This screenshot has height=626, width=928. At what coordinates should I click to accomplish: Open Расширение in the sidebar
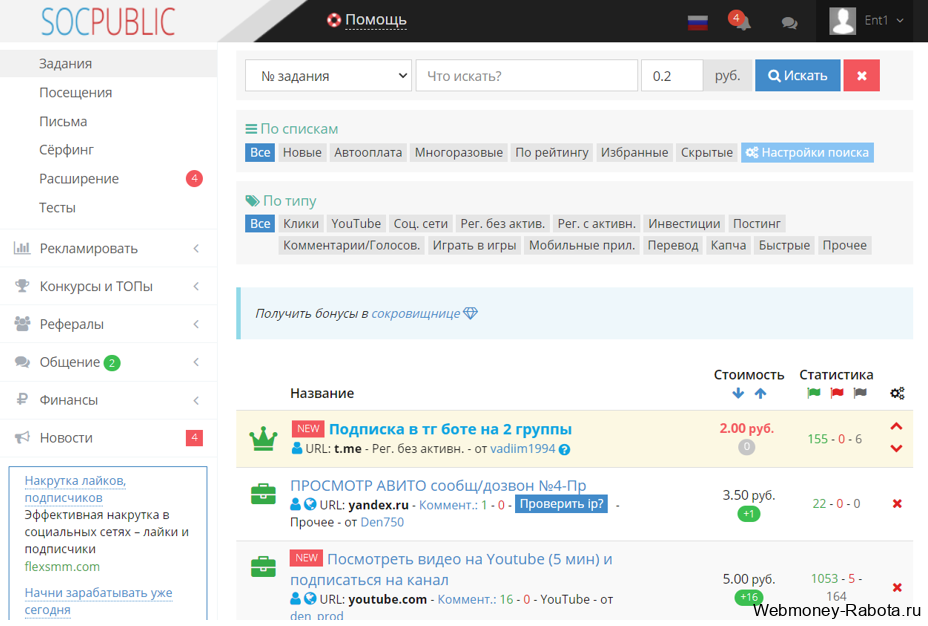tap(108, 179)
